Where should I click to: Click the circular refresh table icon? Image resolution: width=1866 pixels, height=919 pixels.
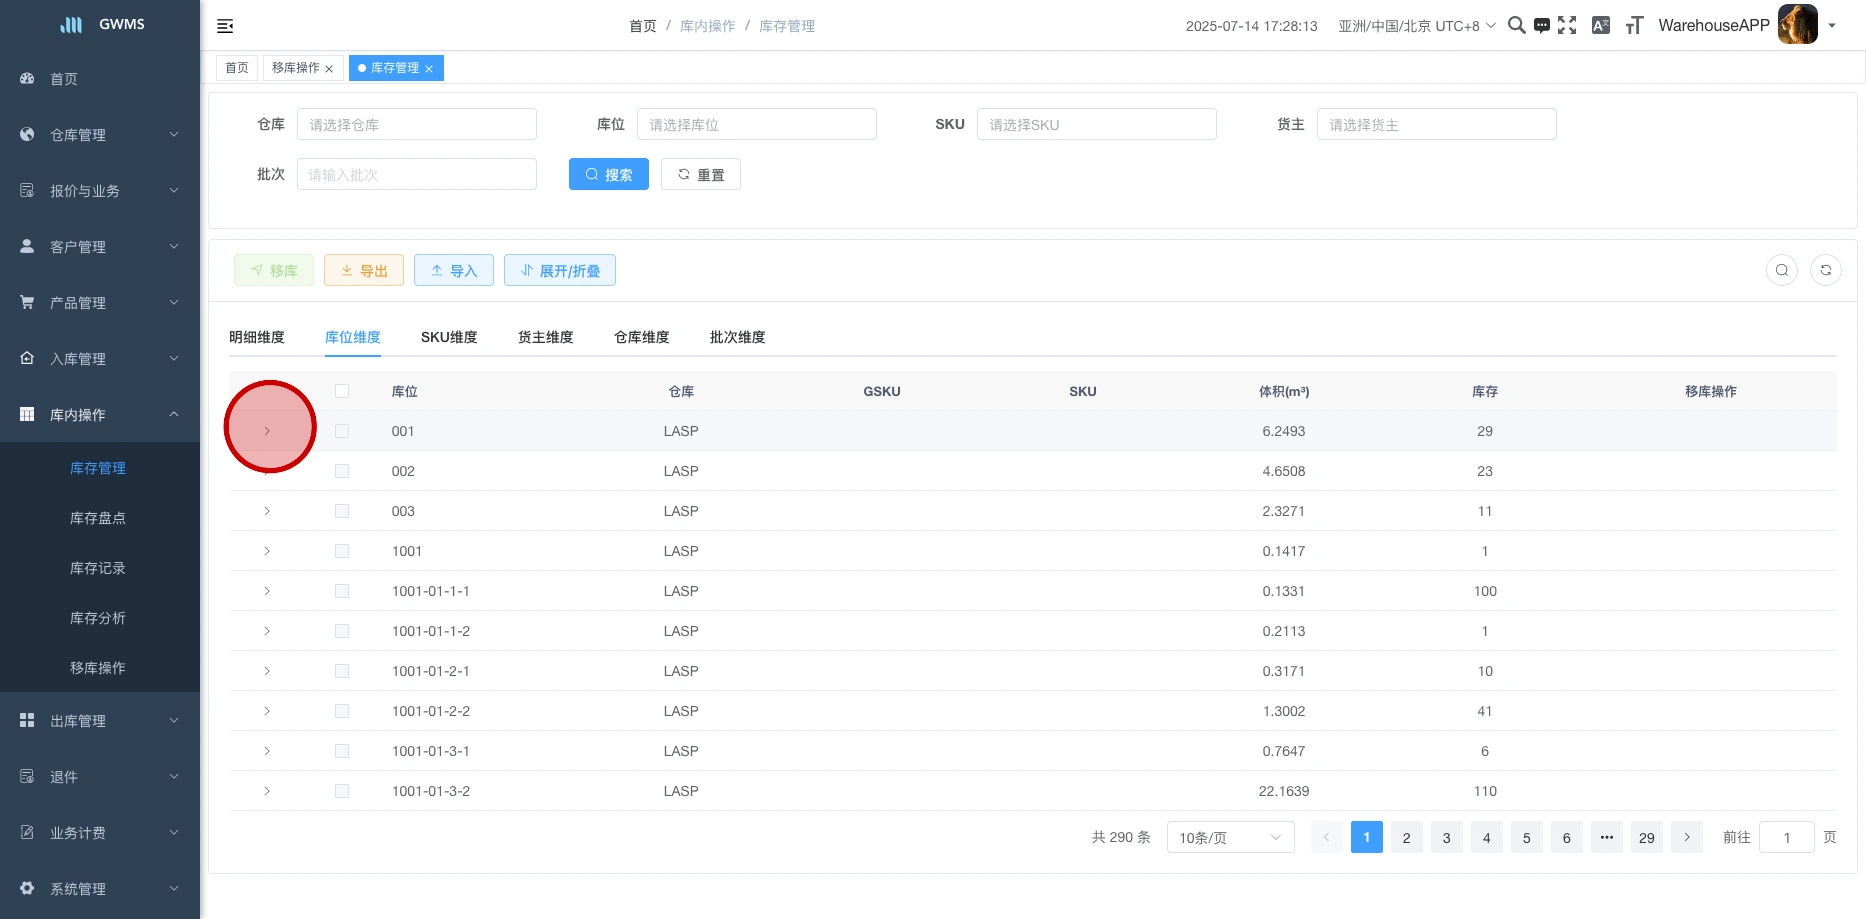point(1825,270)
